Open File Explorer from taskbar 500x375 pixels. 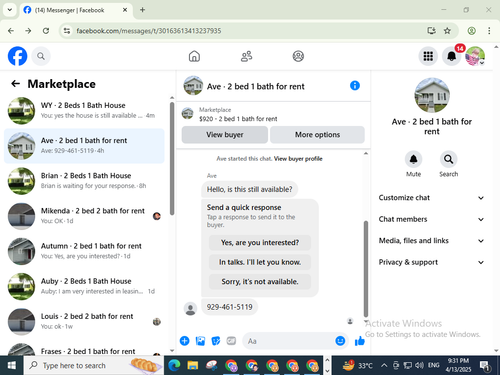[x=193, y=366]
